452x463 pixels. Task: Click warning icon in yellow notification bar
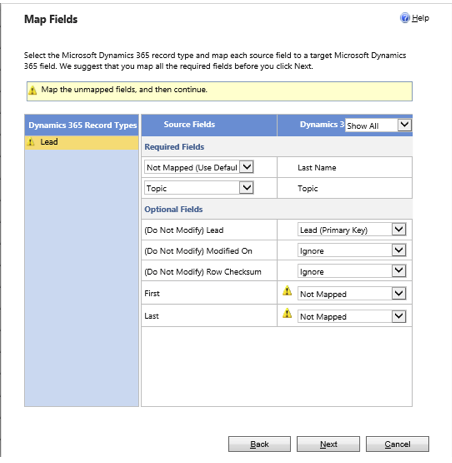(33, 90)
